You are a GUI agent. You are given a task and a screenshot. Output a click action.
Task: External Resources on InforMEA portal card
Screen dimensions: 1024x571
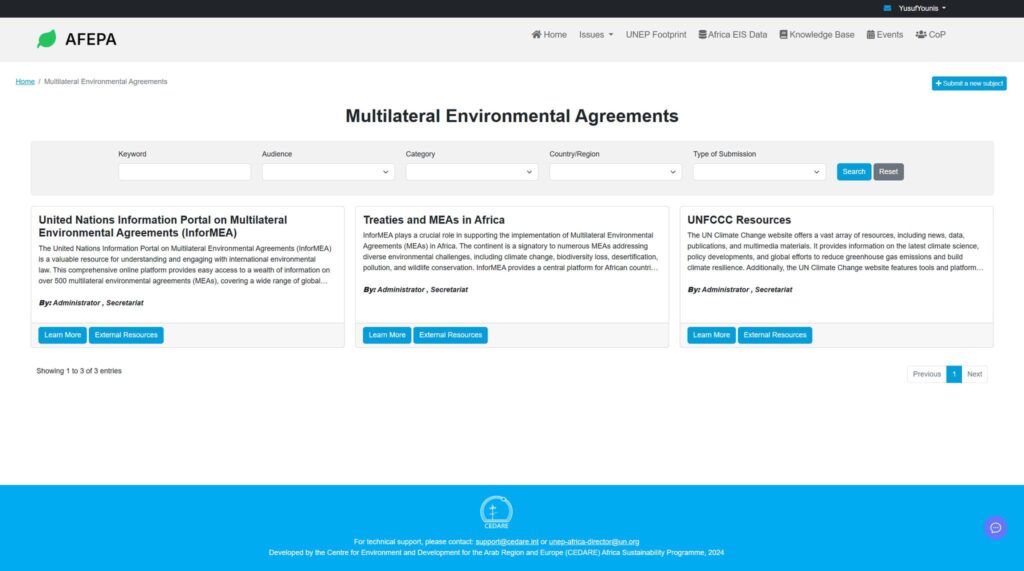click(x=126, y=335)
